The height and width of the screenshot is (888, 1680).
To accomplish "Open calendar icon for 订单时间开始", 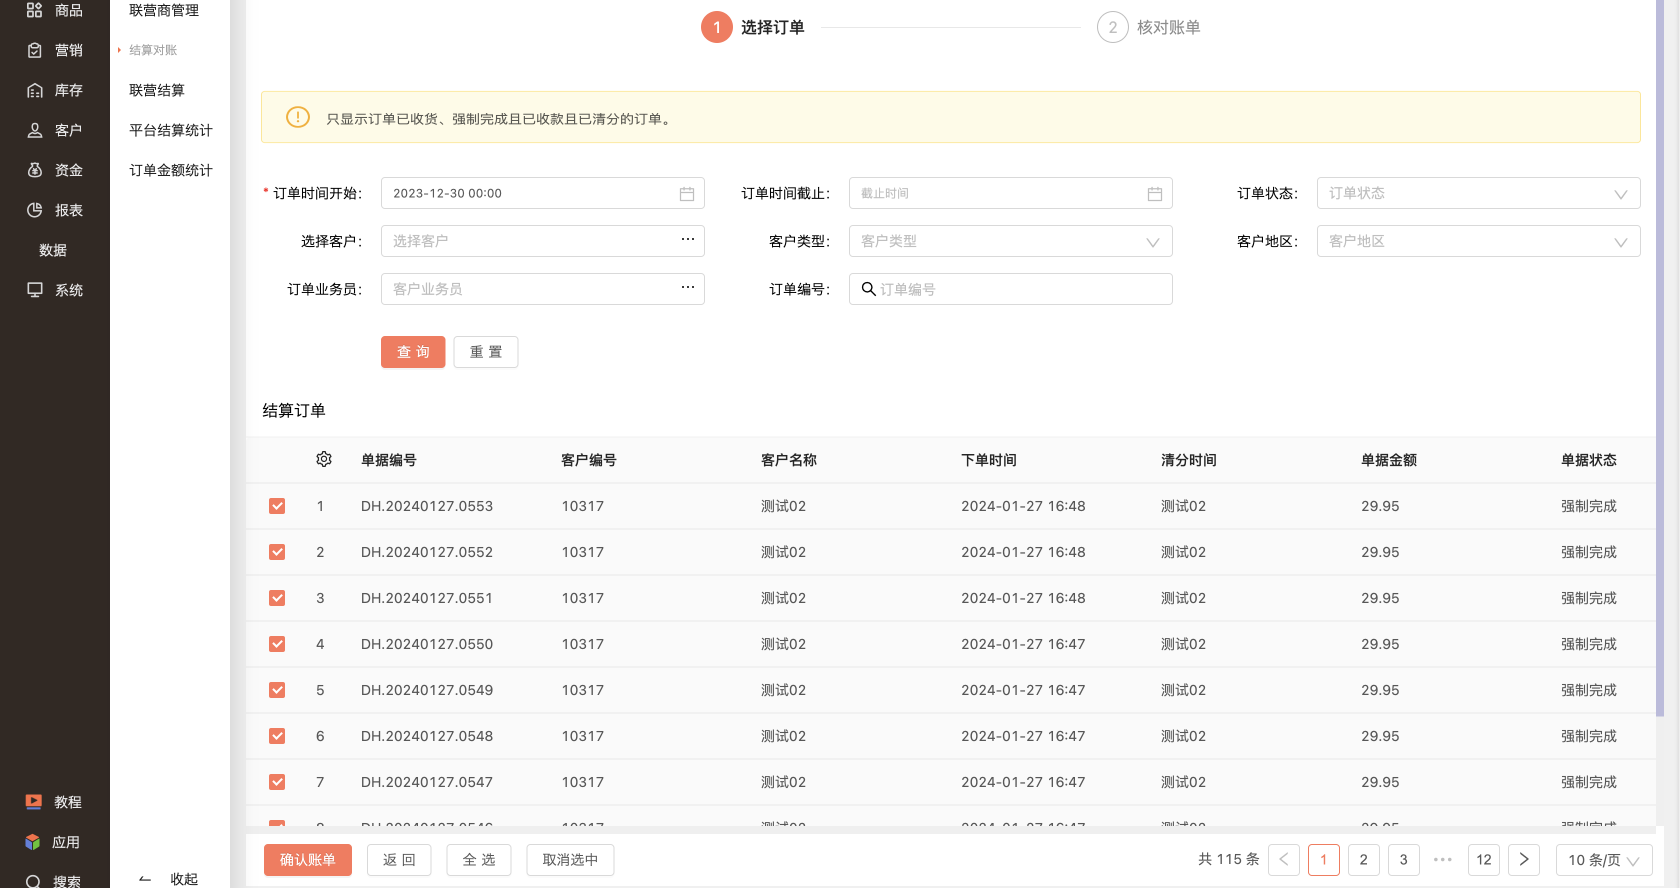I will click(x=687, y=194).
